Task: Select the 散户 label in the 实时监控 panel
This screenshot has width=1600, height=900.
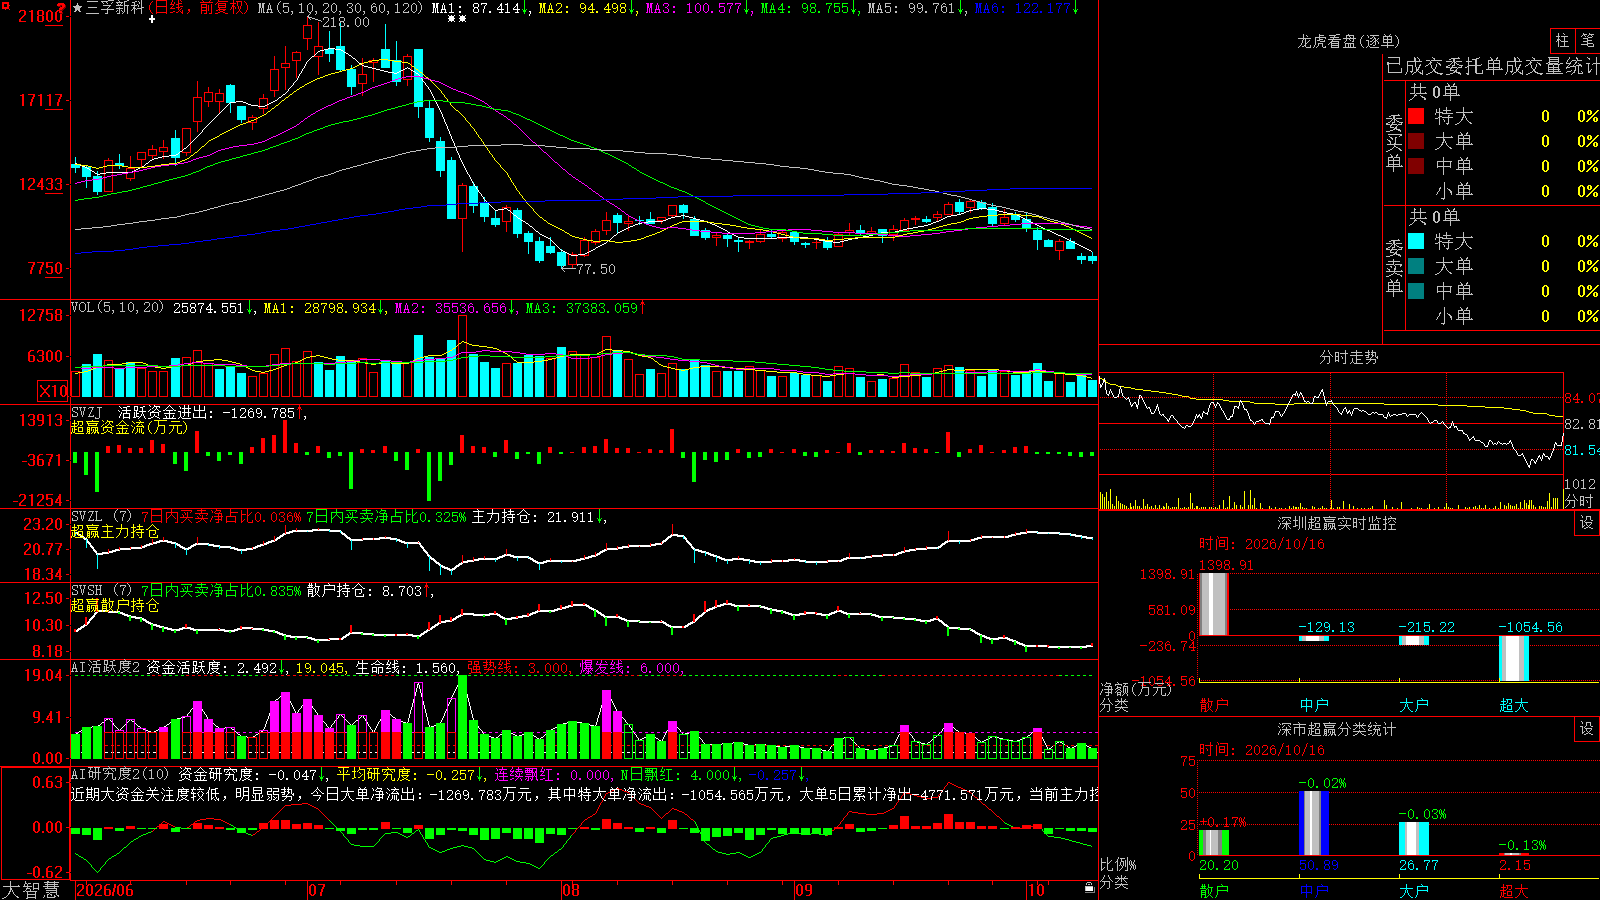Action: coord(1214,705)
